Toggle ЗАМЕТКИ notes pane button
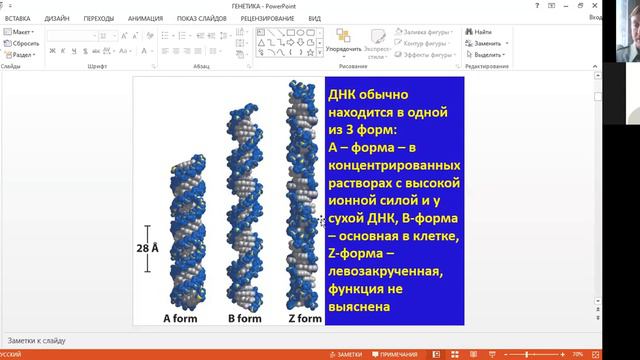This screenshot has width=640, height=360. 346,354
